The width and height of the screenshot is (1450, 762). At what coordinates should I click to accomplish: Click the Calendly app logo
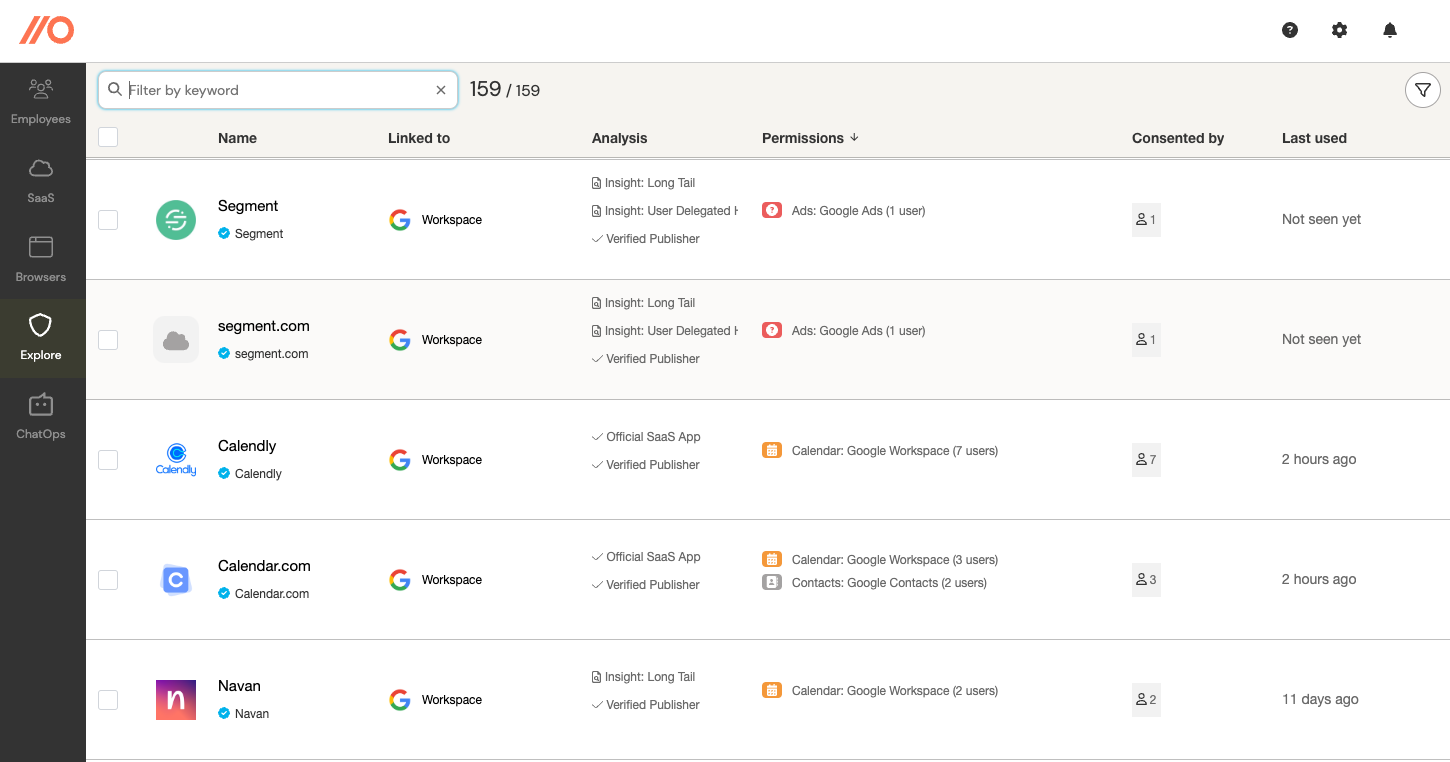(176, 460)
